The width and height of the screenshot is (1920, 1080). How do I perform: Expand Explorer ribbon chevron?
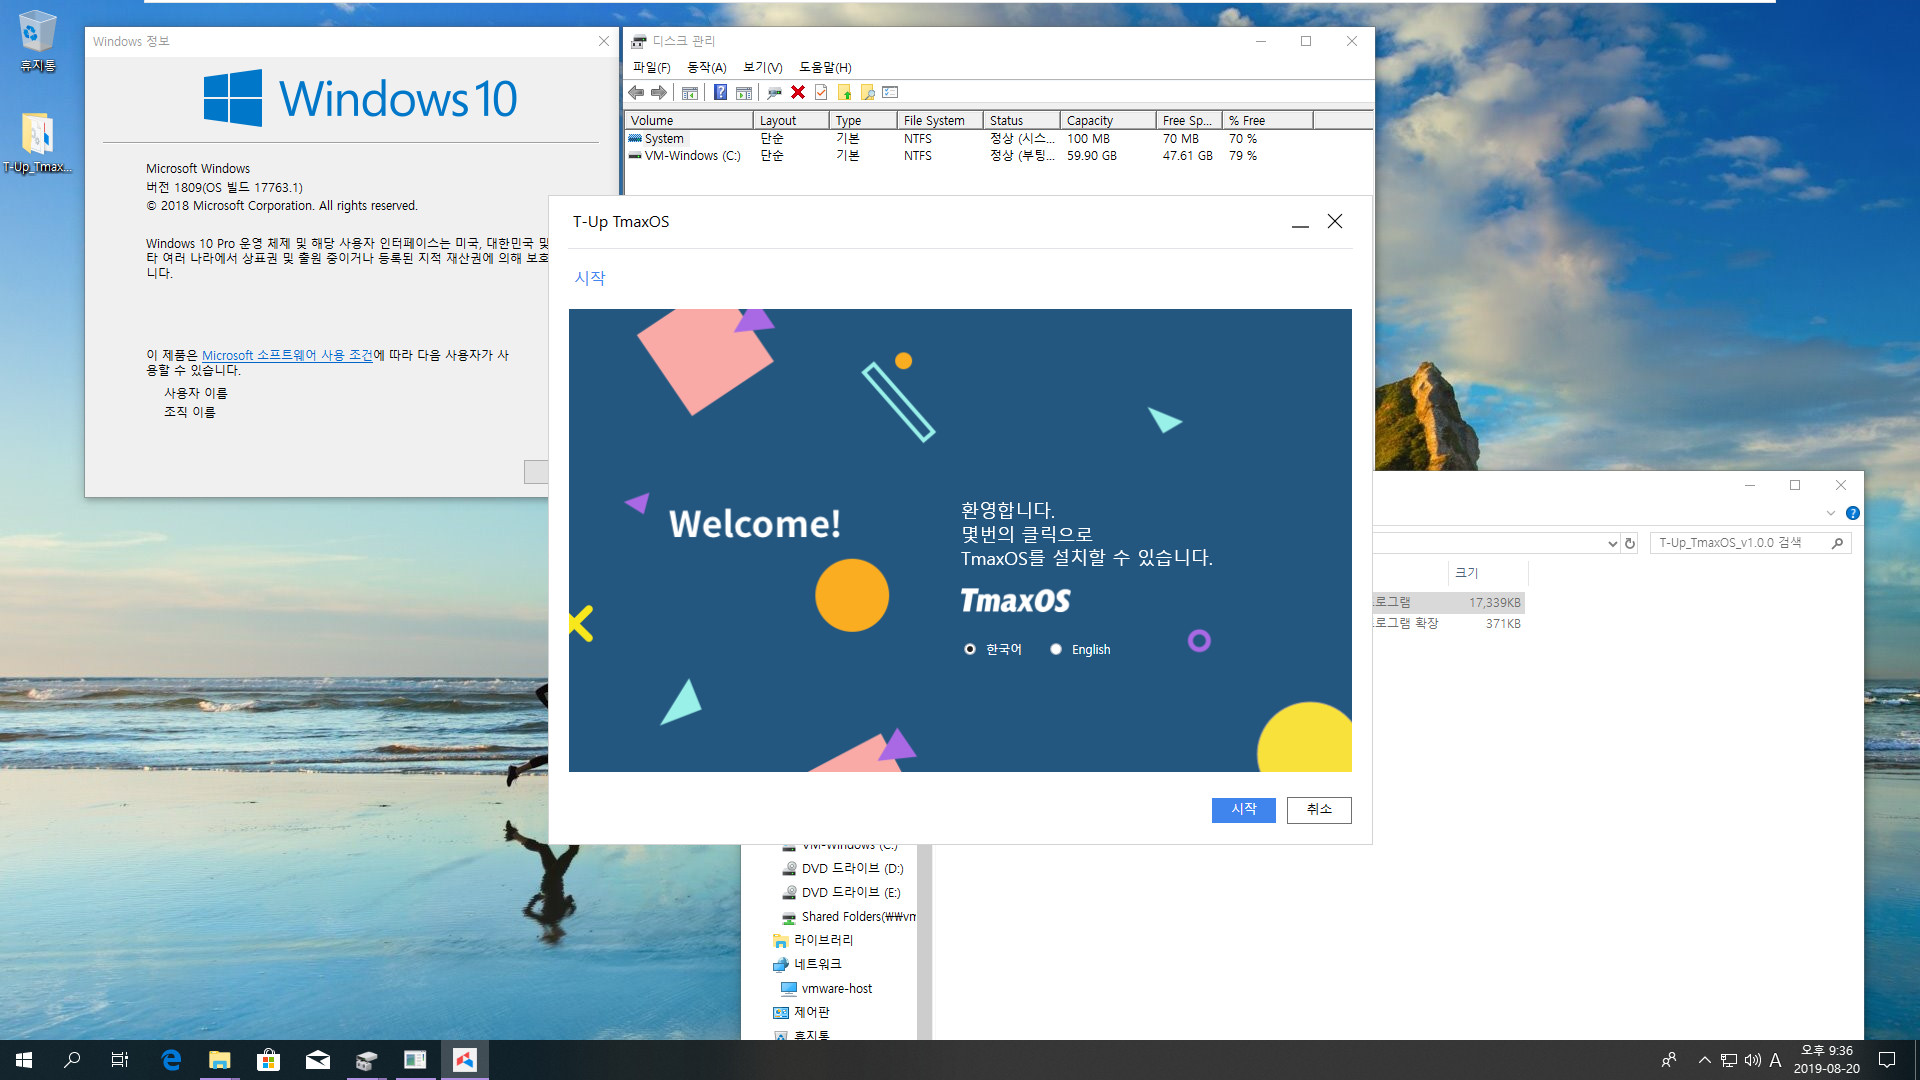click(x=1830, y=513)
